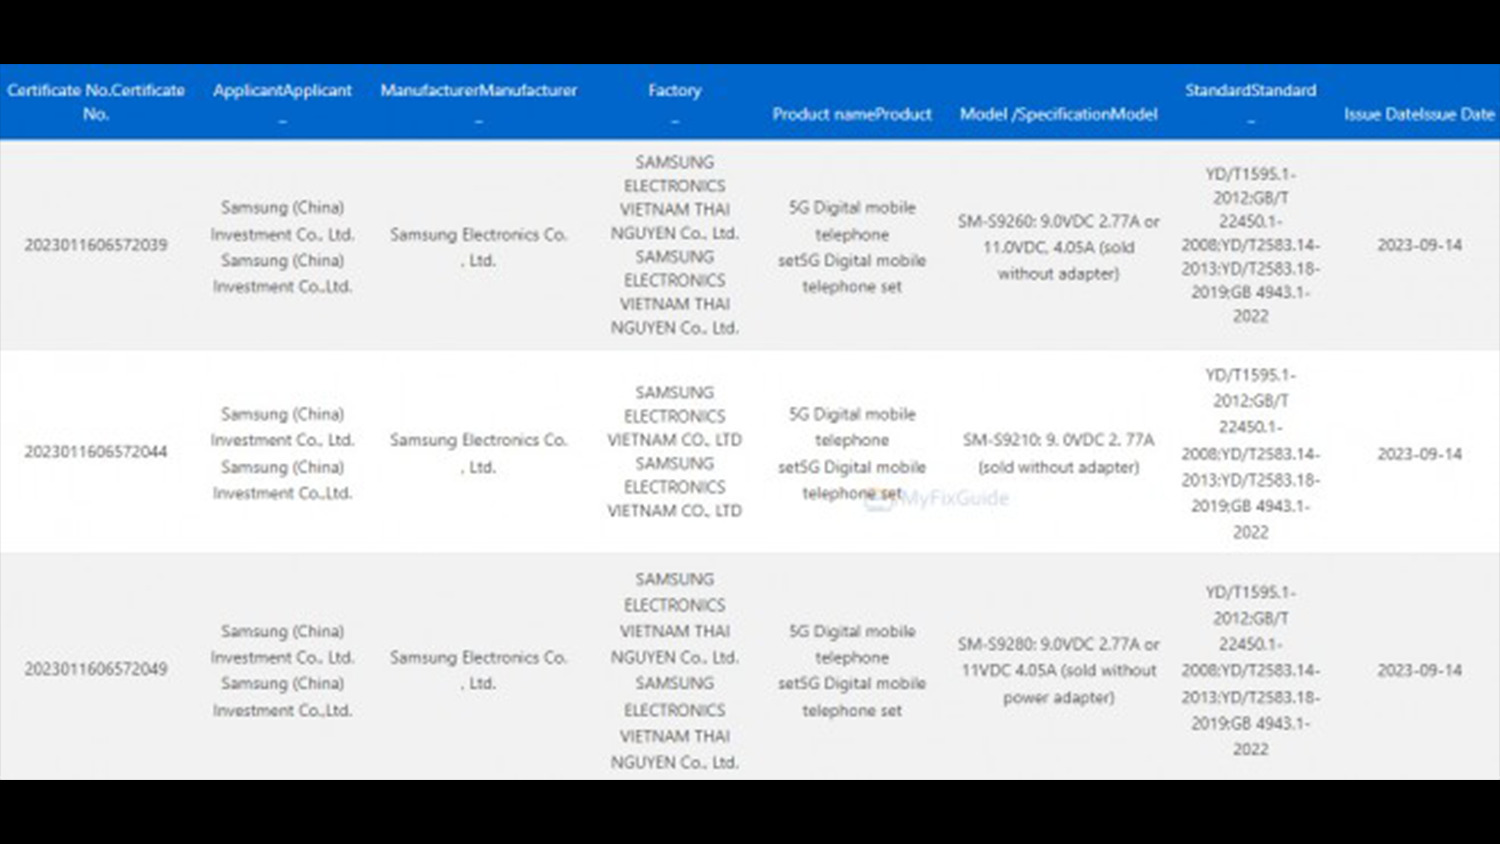1500x844 pixels.
Task: Click the Applicant column header
Action: [x=282, y=91]
